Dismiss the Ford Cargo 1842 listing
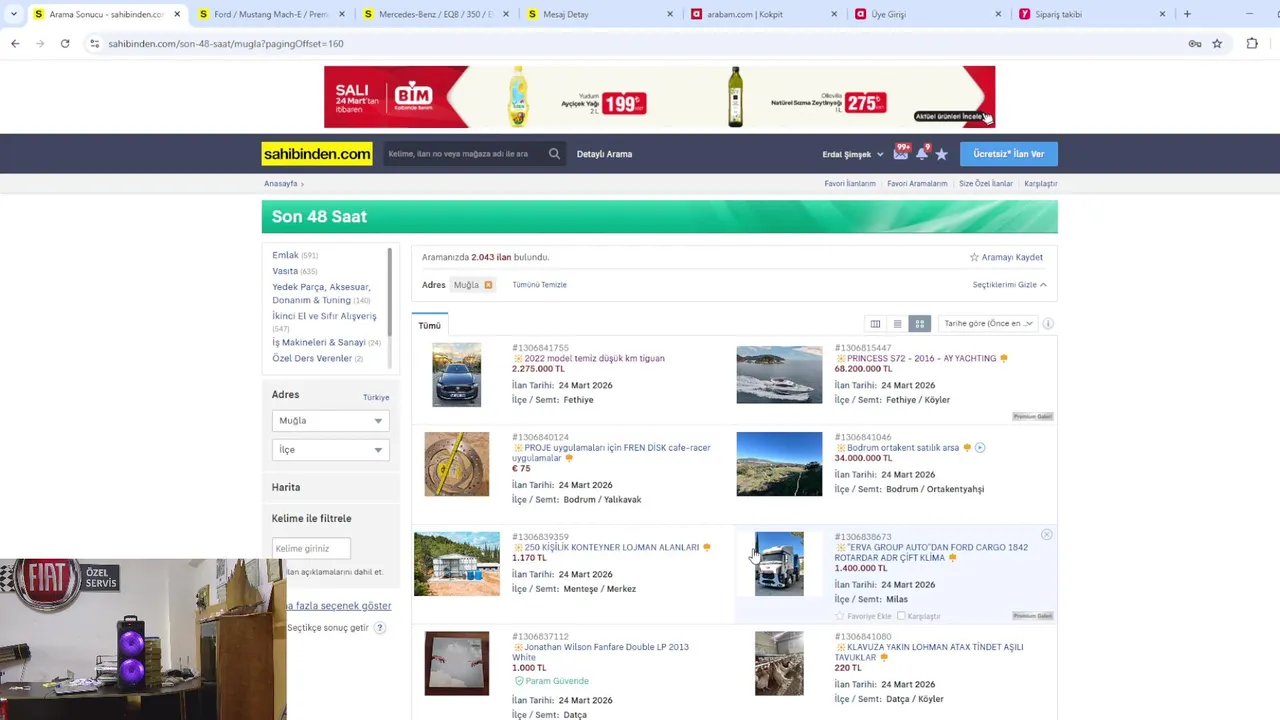This screenshot has height=720, width=1280. tap(1046, 535)
